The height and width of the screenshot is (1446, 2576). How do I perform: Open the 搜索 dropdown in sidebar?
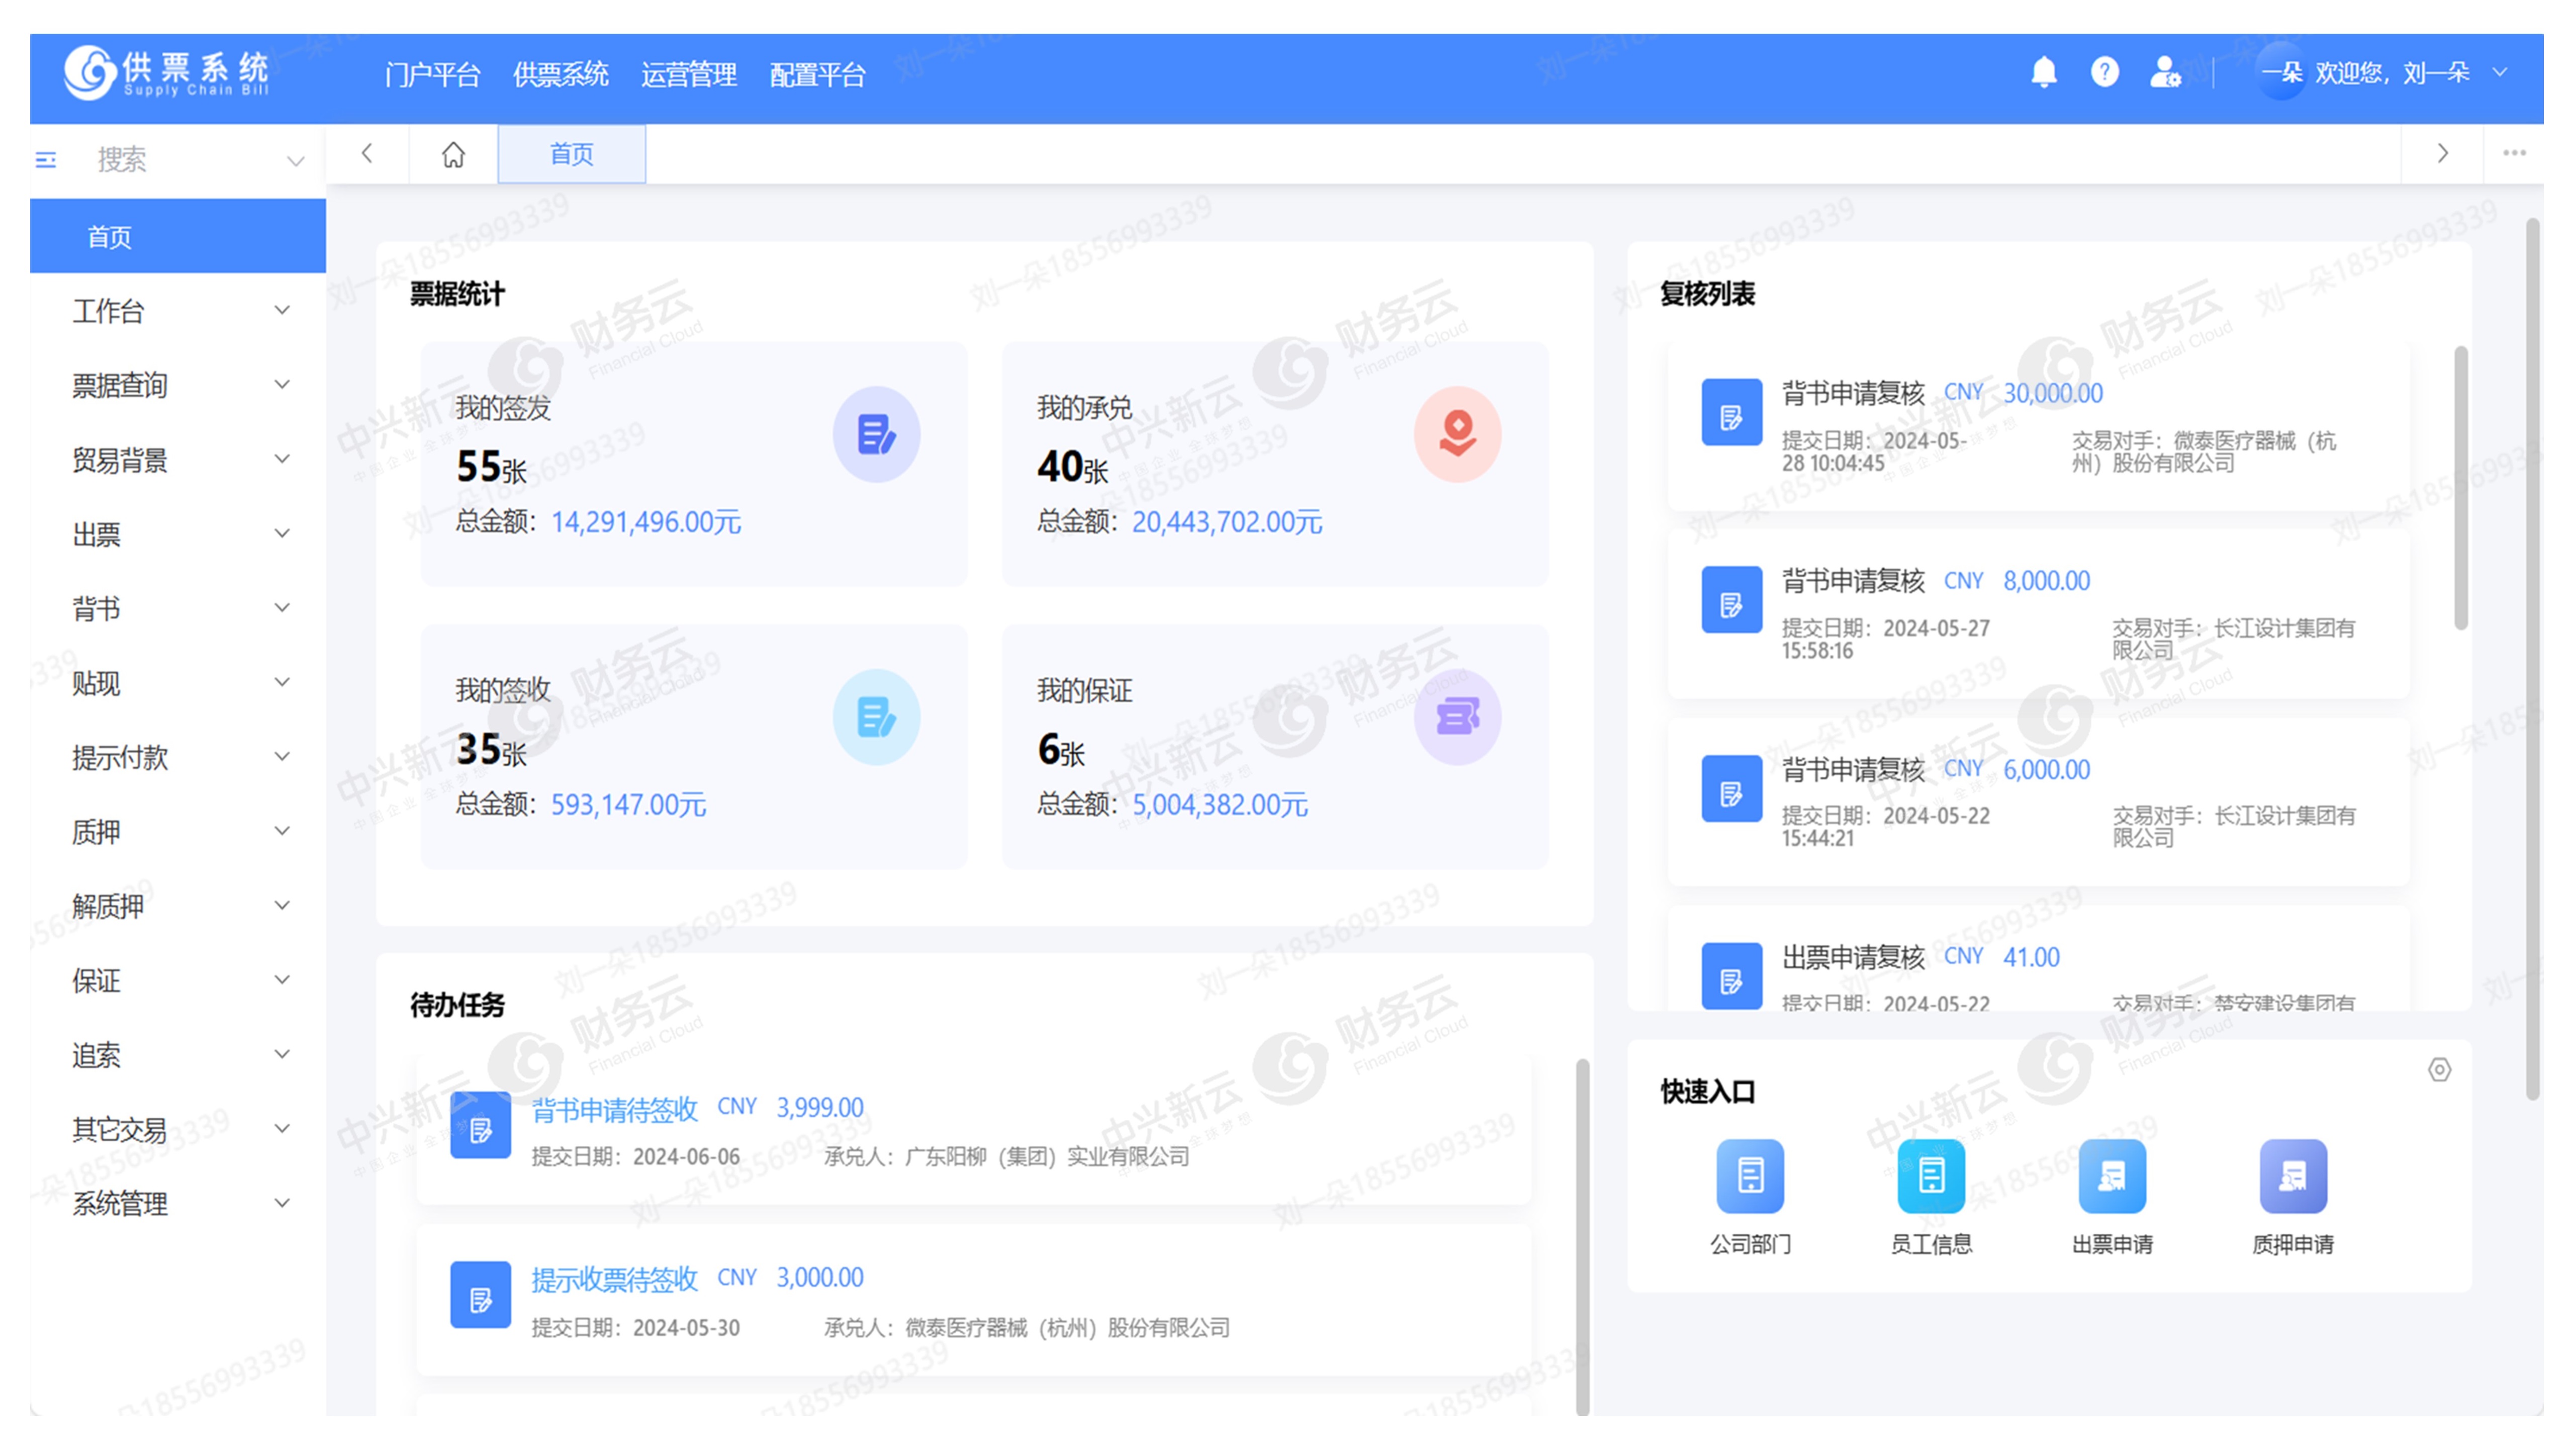295,161
